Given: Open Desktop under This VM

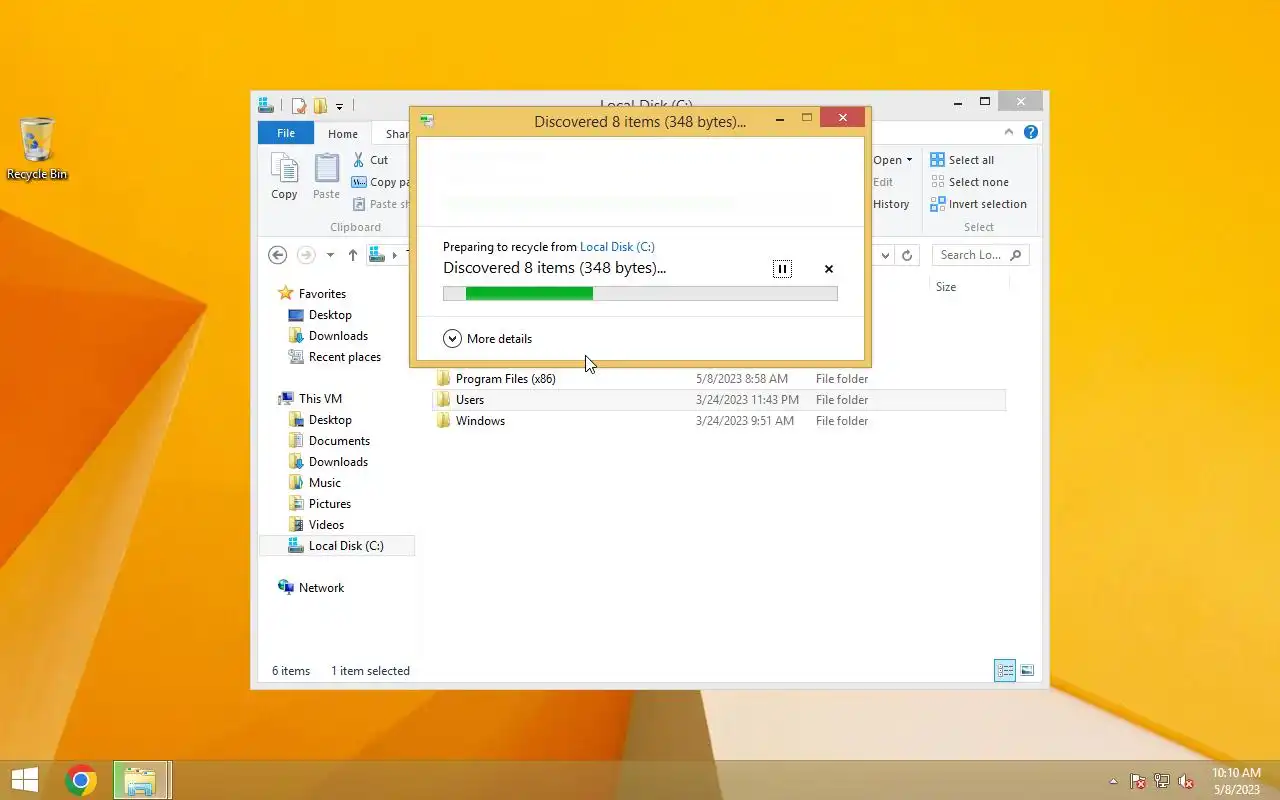Looking at the screenshot, I should [x=330, y=420].
